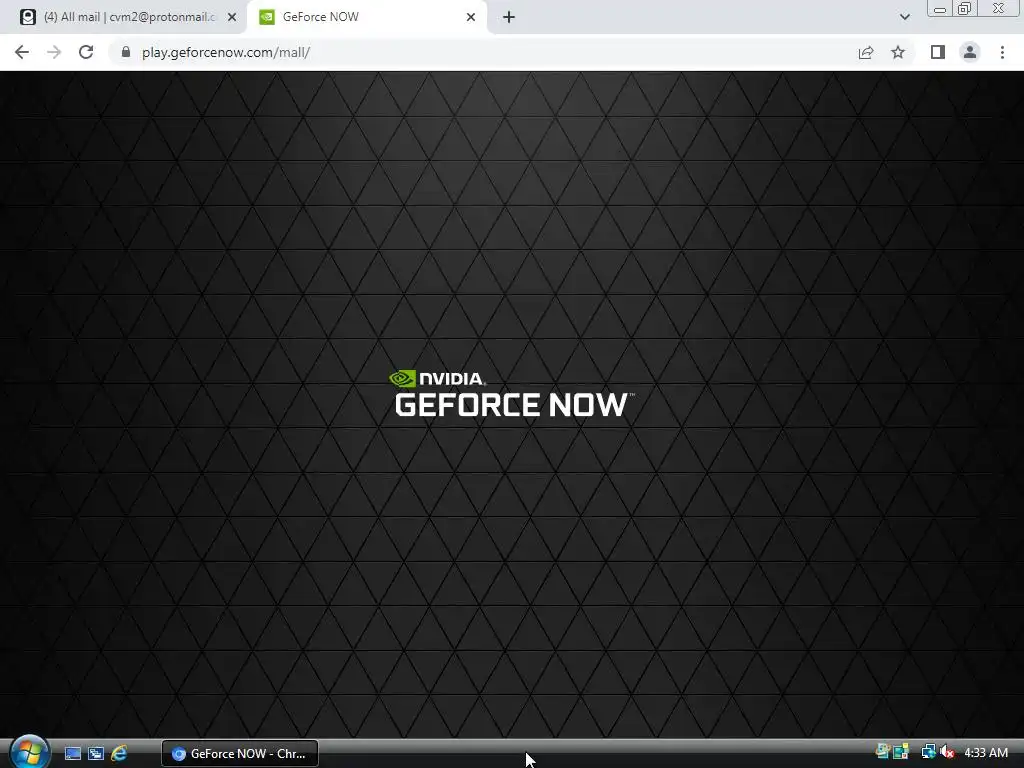Open the Chrome three-dot menu
The height and width of the screenshot is (768, 1024).
(x=1002, y=52)
